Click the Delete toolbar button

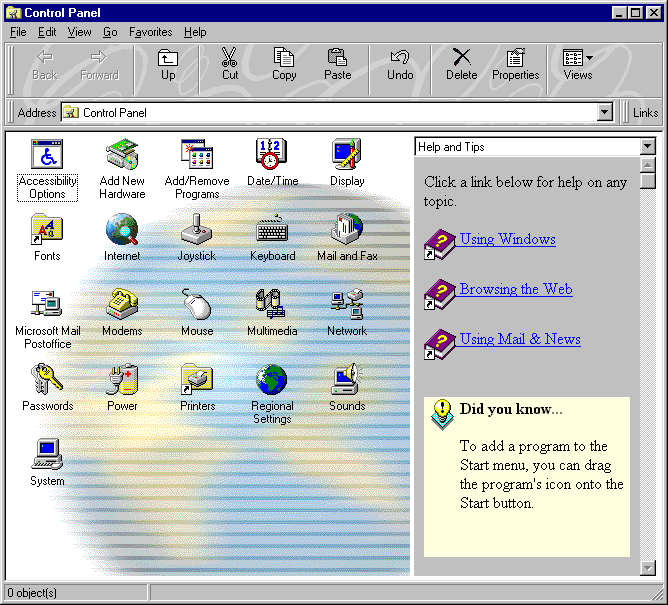461,65
